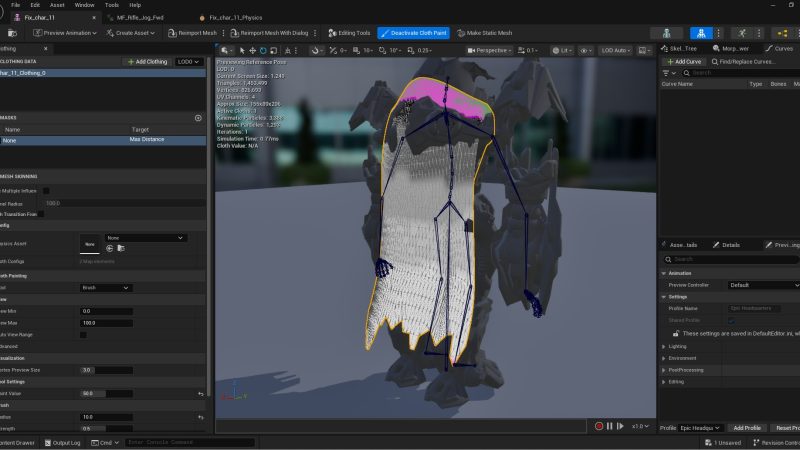Open the LOD0 dropdown in Clothing Data
Viewport: 800px width, 450px height.
(187, 61)
